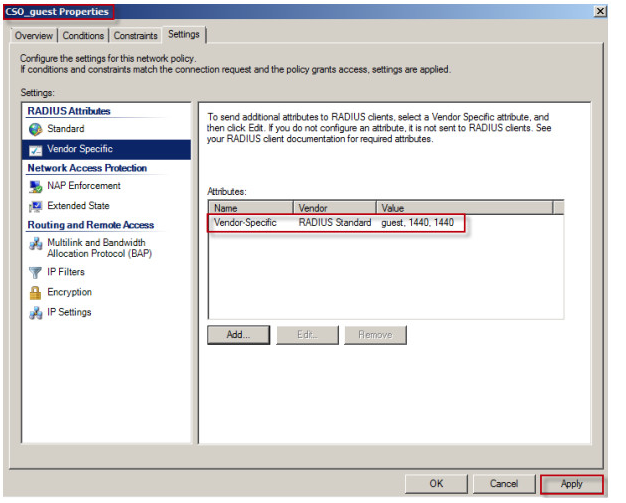The width and height of the screenshot is (626, 503).
Task: Click the Multilink and Bandwidth Allocation icon
Action: tap(36, 243)
